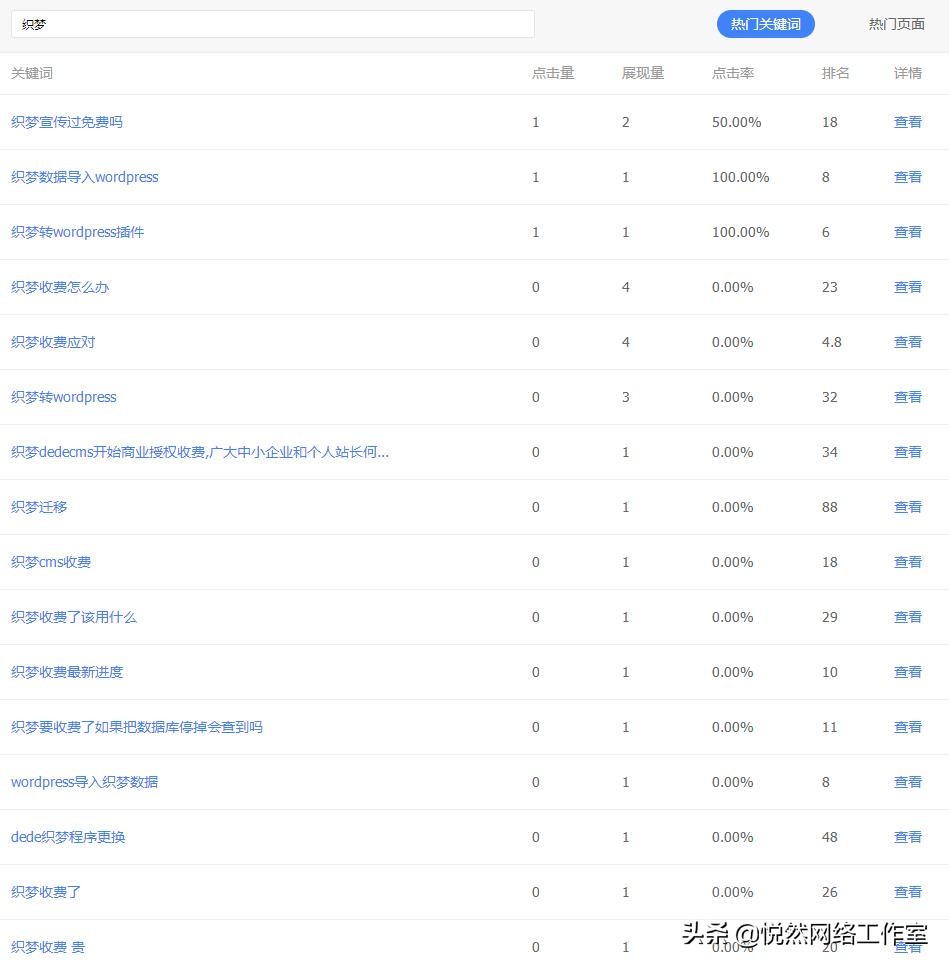Open keyword 织梦数据导入wordpress

tap(84, 177)
